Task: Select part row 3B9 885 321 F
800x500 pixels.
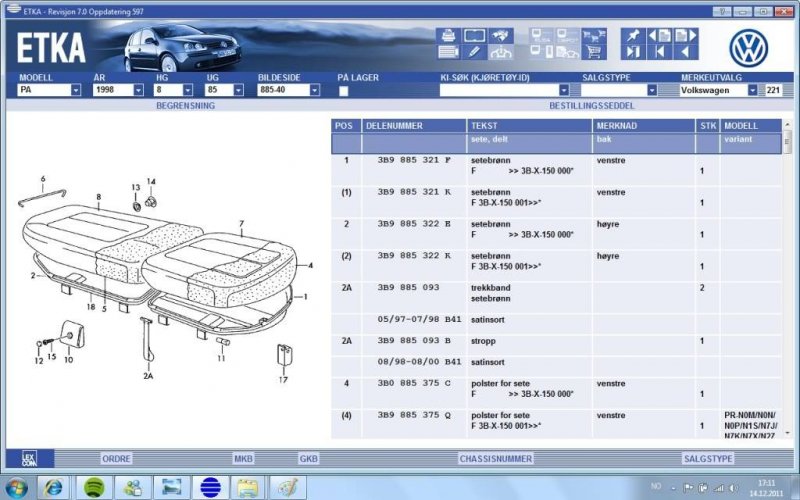Action: pos(413,160)
